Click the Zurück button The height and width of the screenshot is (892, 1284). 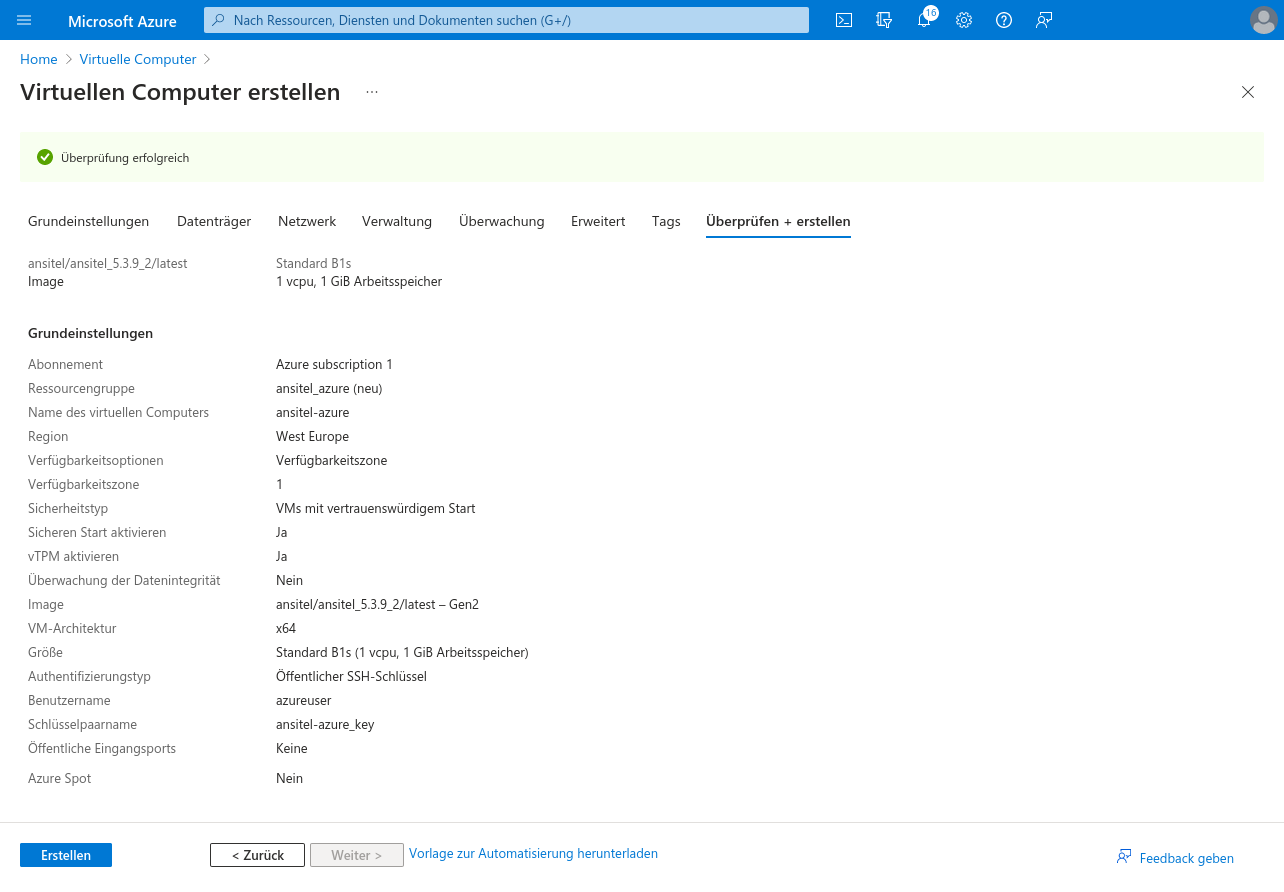point(257,855)
